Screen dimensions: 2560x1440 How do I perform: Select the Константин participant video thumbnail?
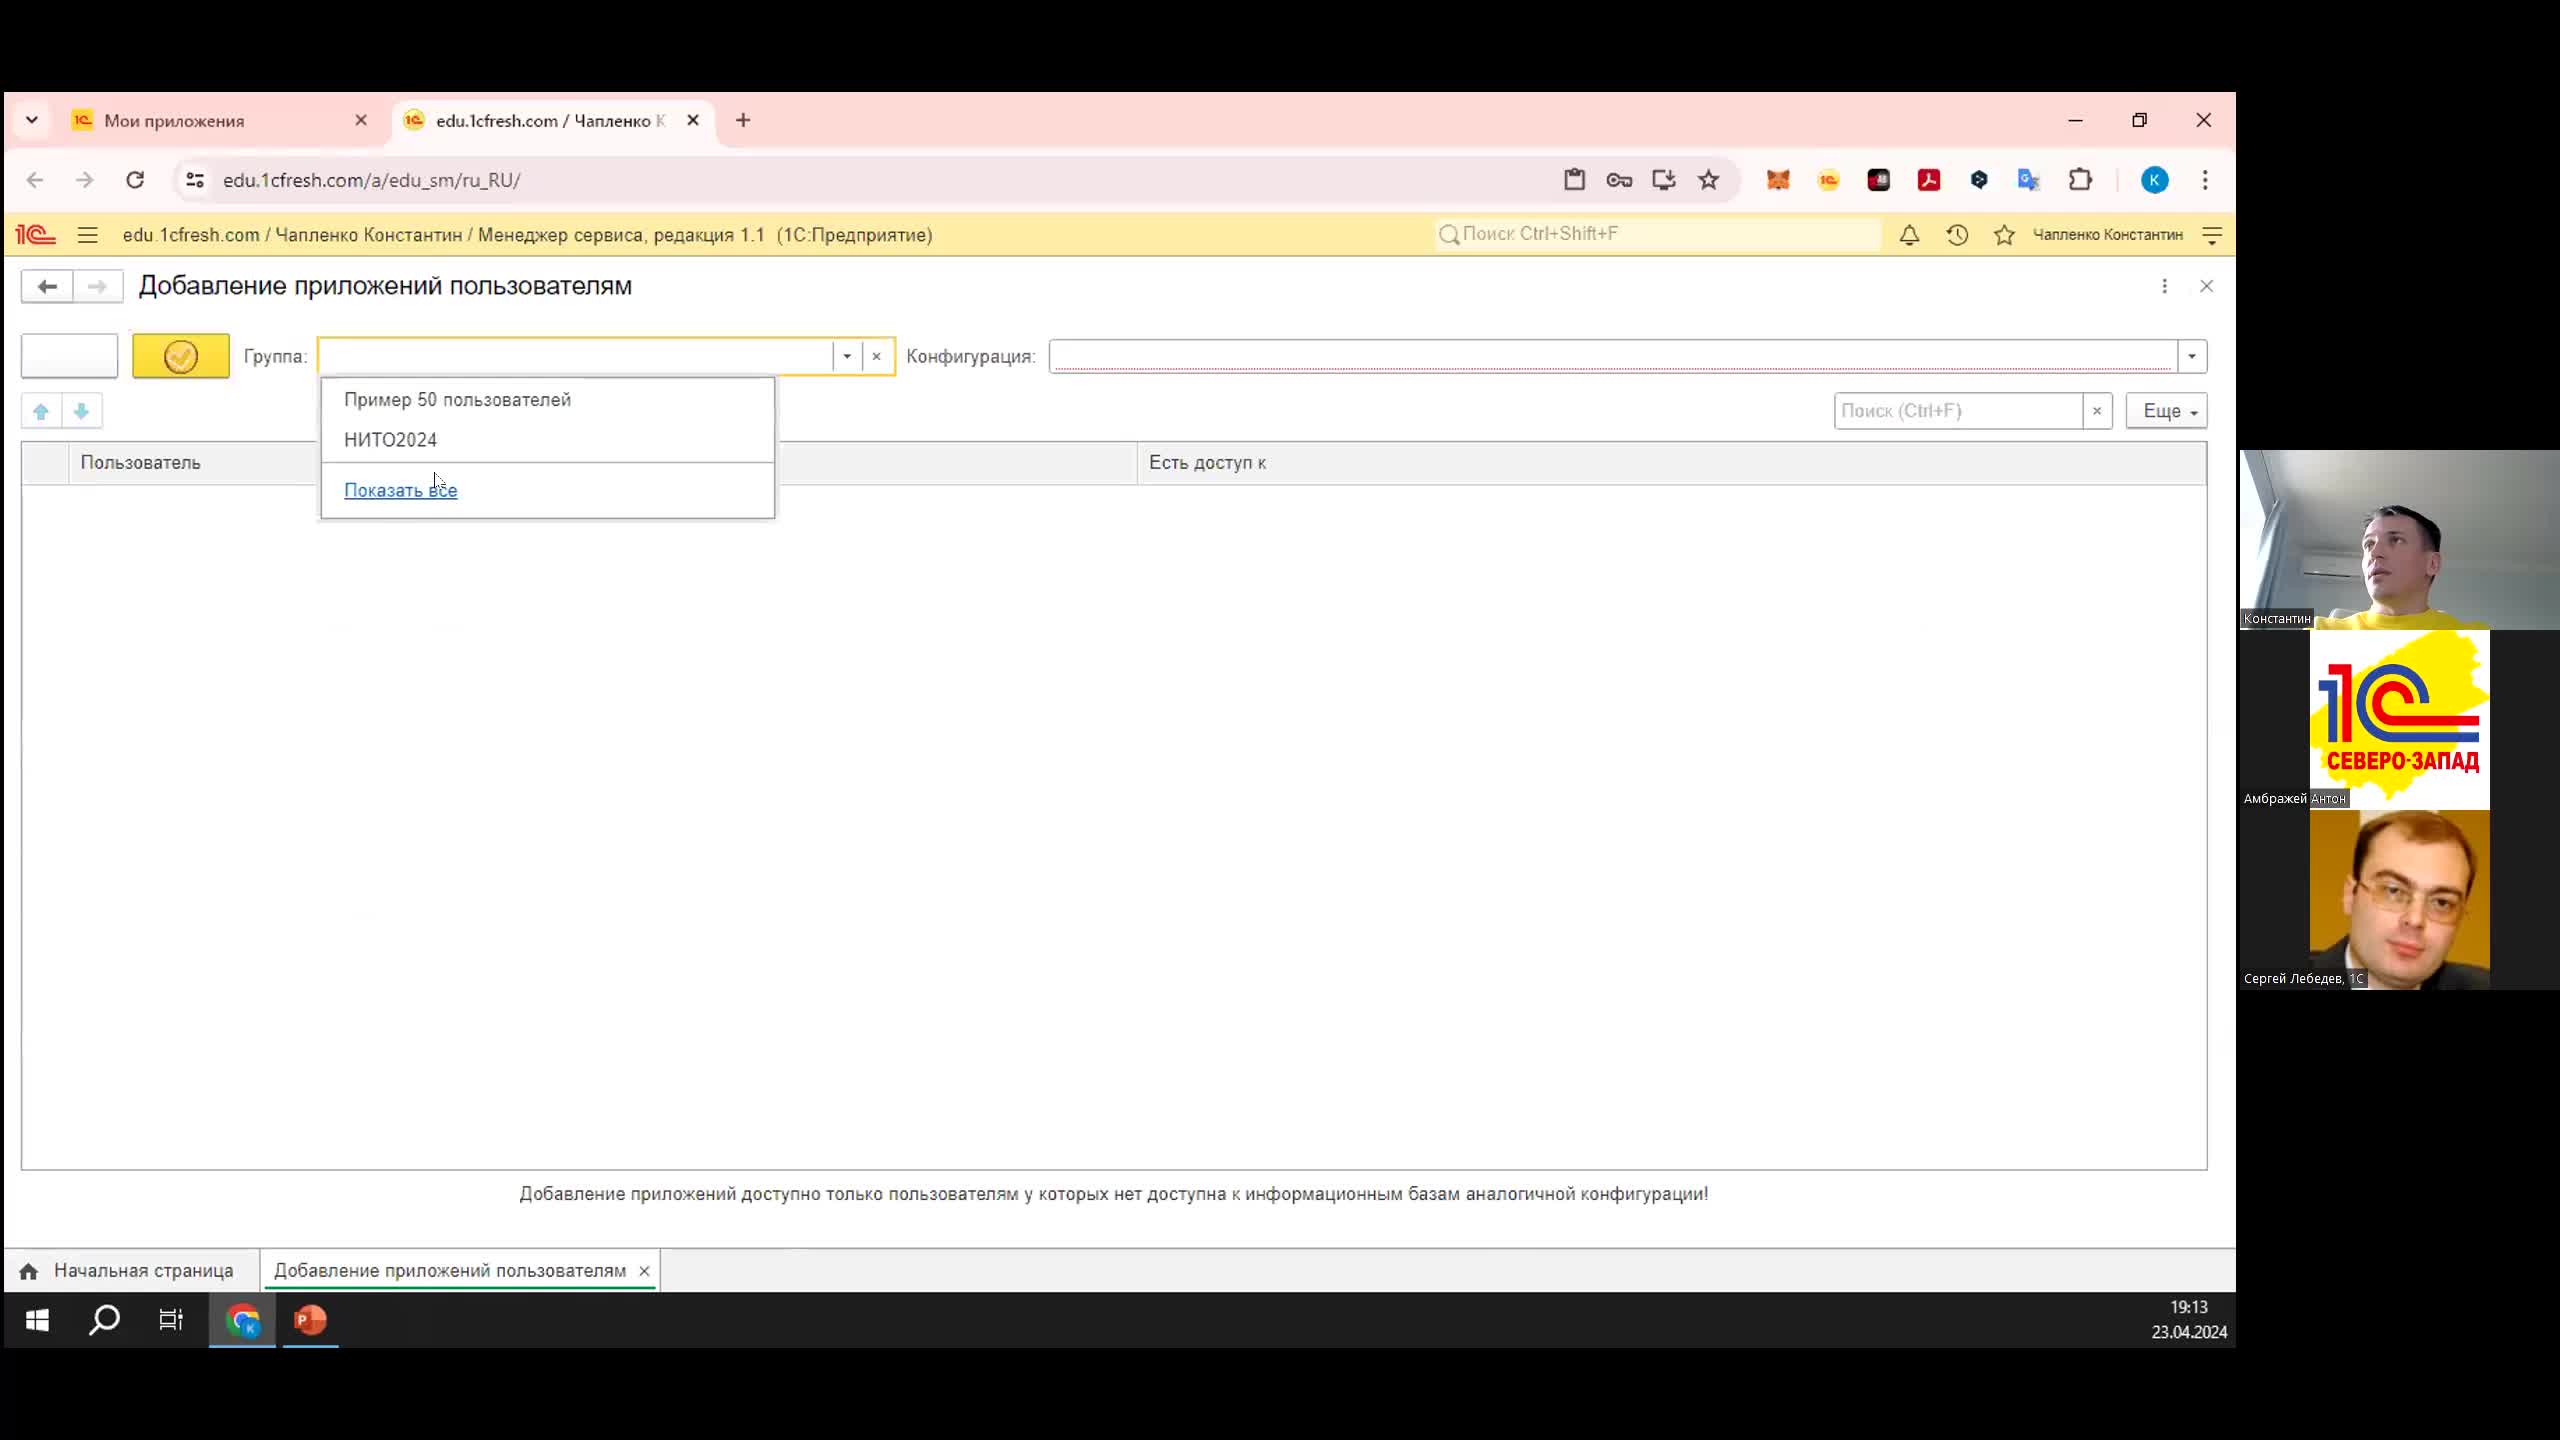pyautogui.click(x=2399, y=540)
